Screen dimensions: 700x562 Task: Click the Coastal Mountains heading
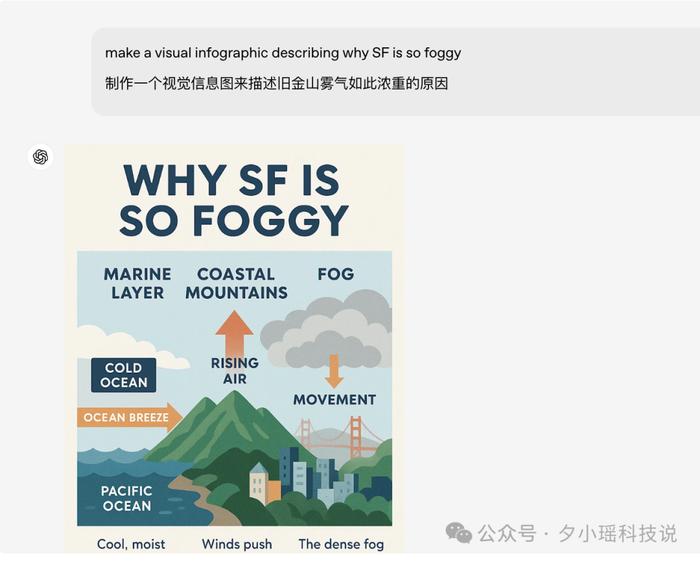(236, 283)
